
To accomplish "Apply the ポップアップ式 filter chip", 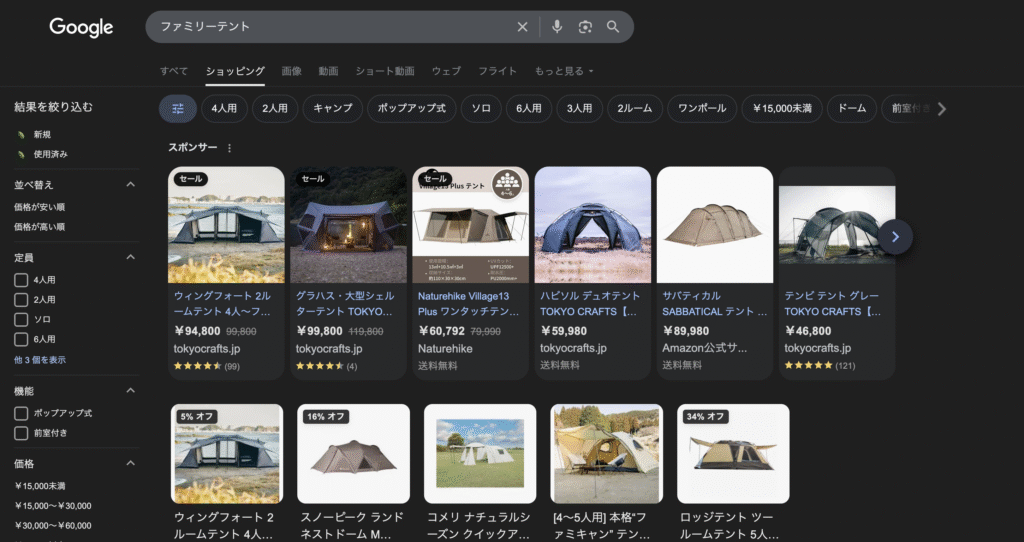I will point(411,109).
